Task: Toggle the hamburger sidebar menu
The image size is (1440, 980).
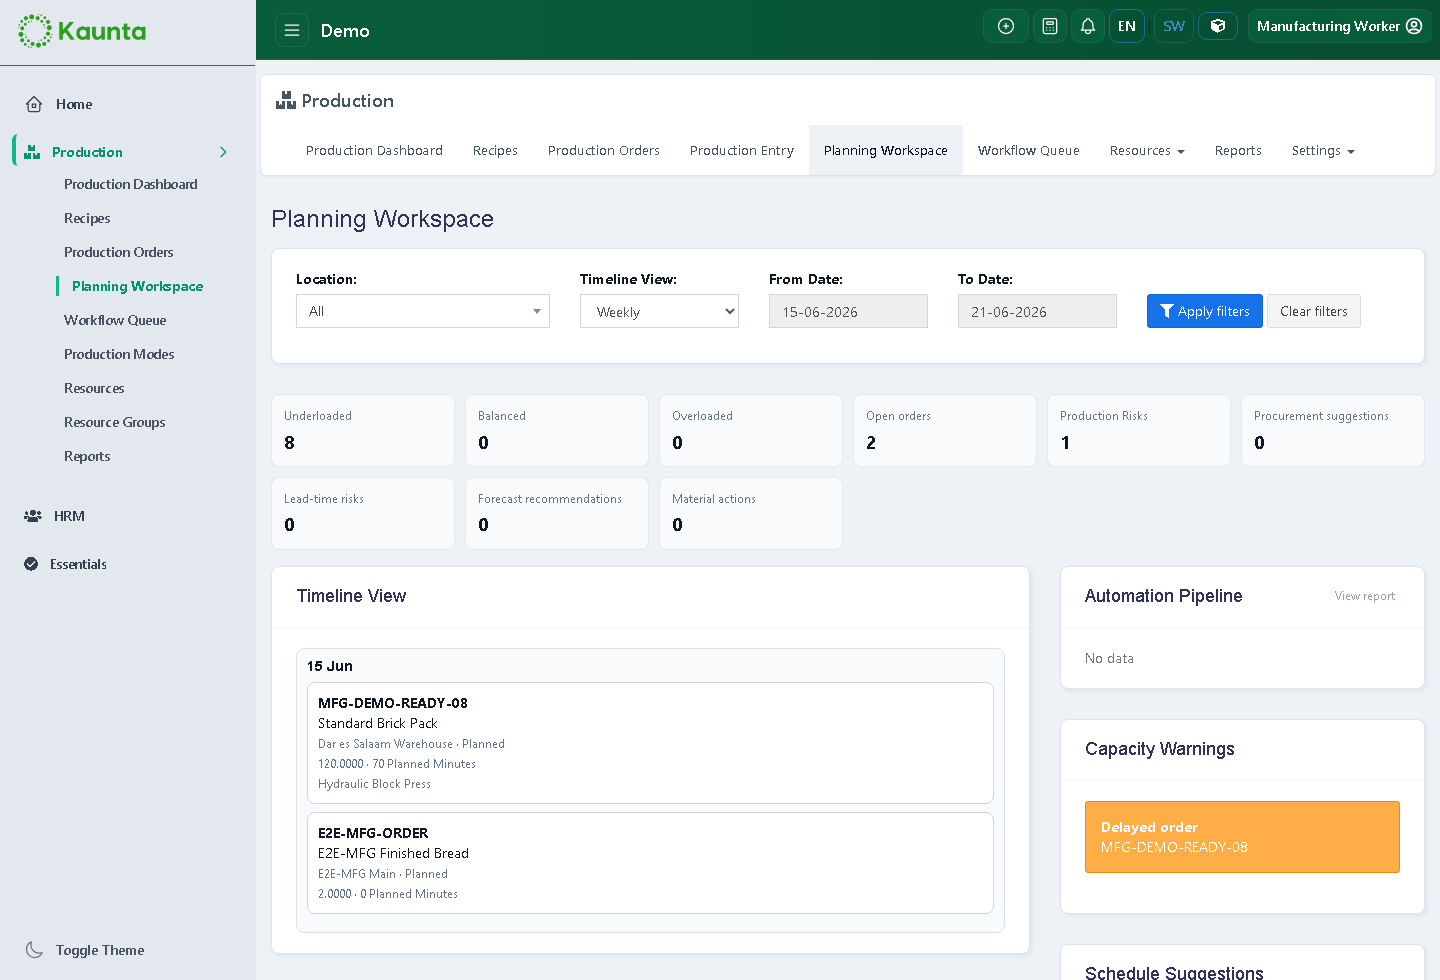Action: coord(292,30)
